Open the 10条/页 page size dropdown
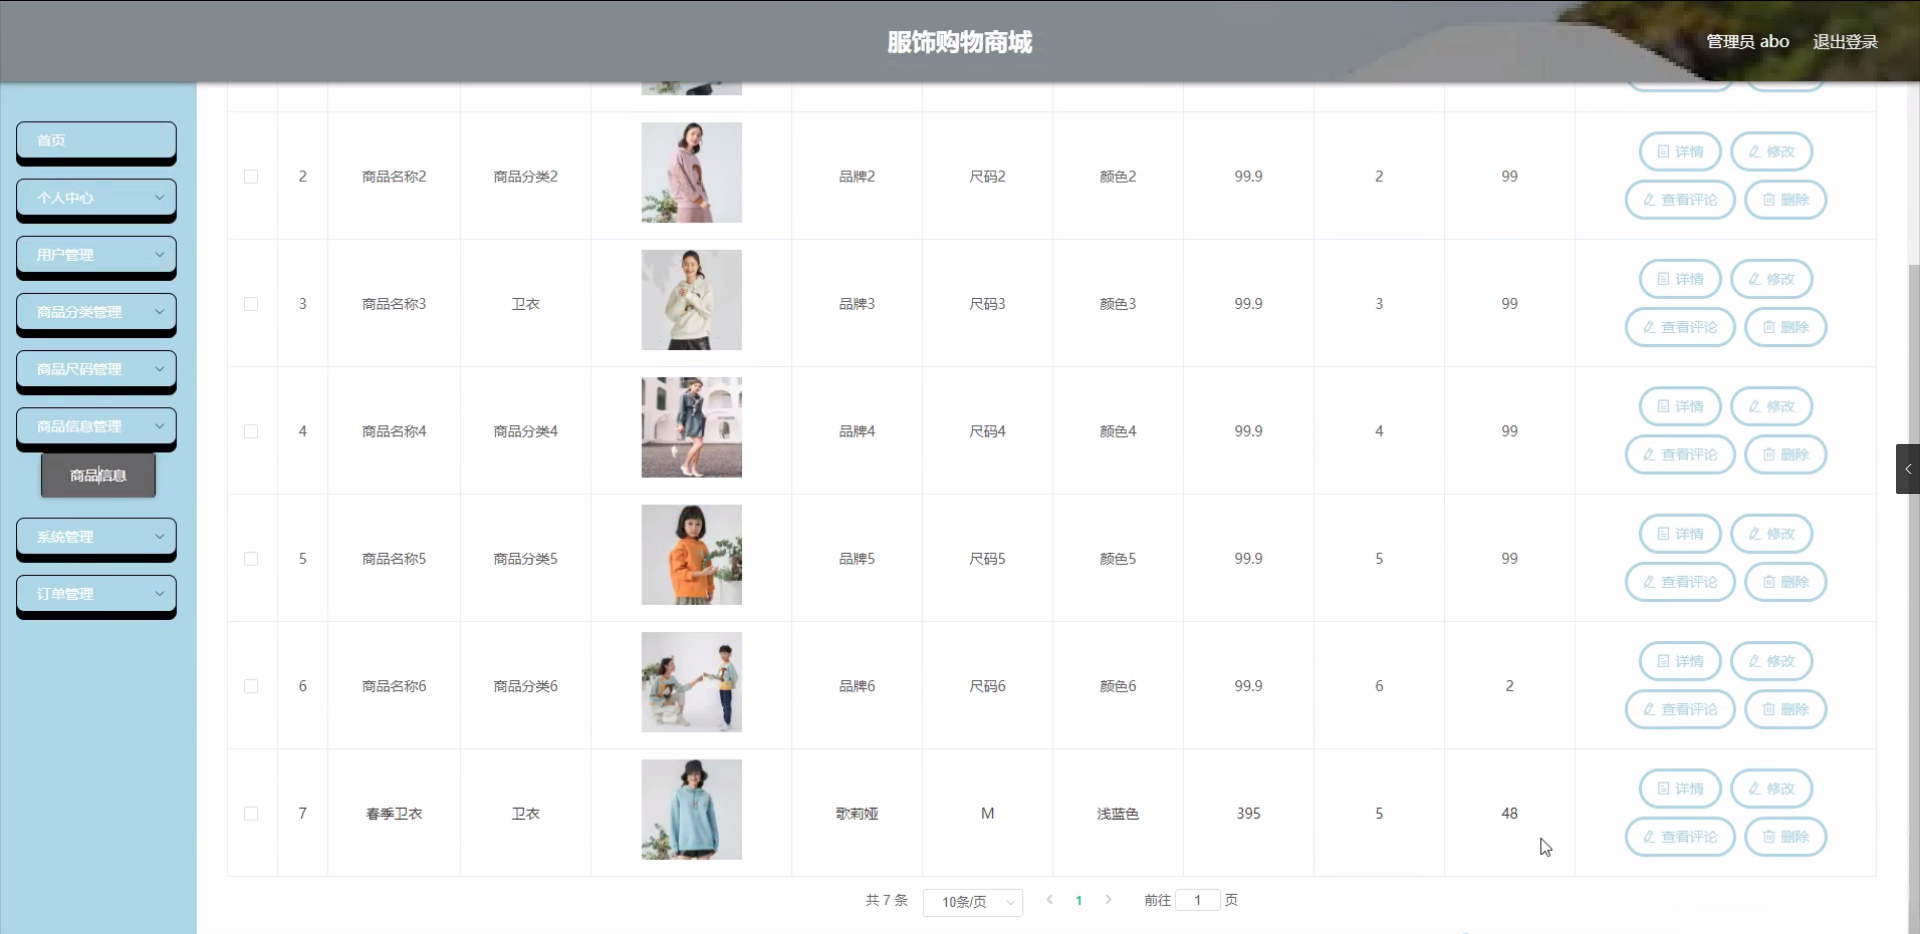Viewport: 1920px width, 934px height. (x=973, y=902)
